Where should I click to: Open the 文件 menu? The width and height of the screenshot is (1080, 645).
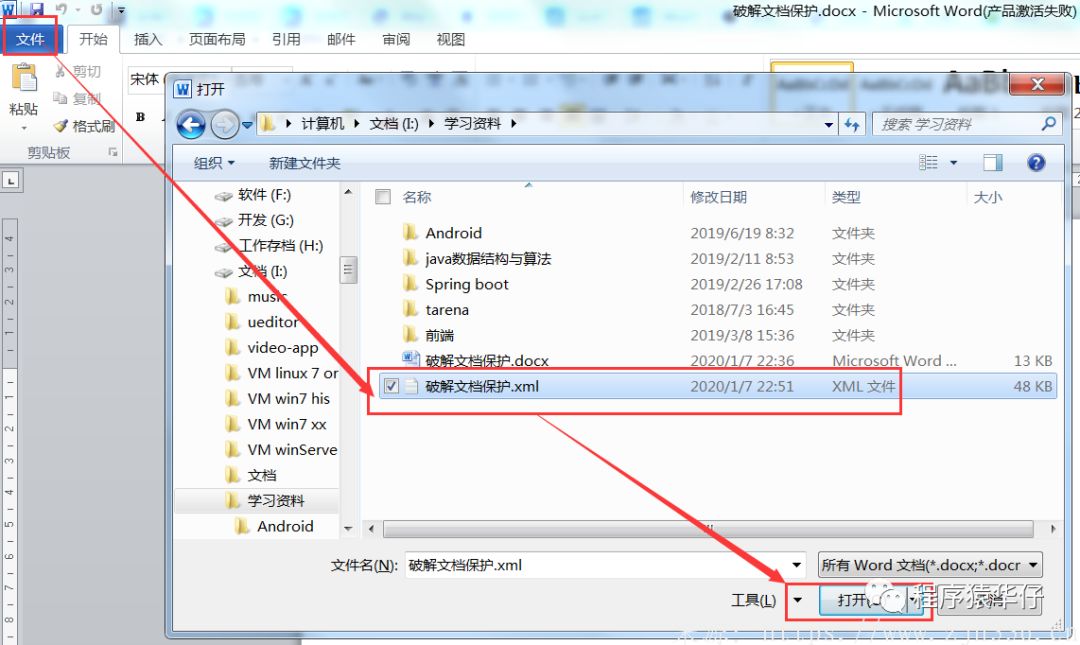[x=31, y=39]
